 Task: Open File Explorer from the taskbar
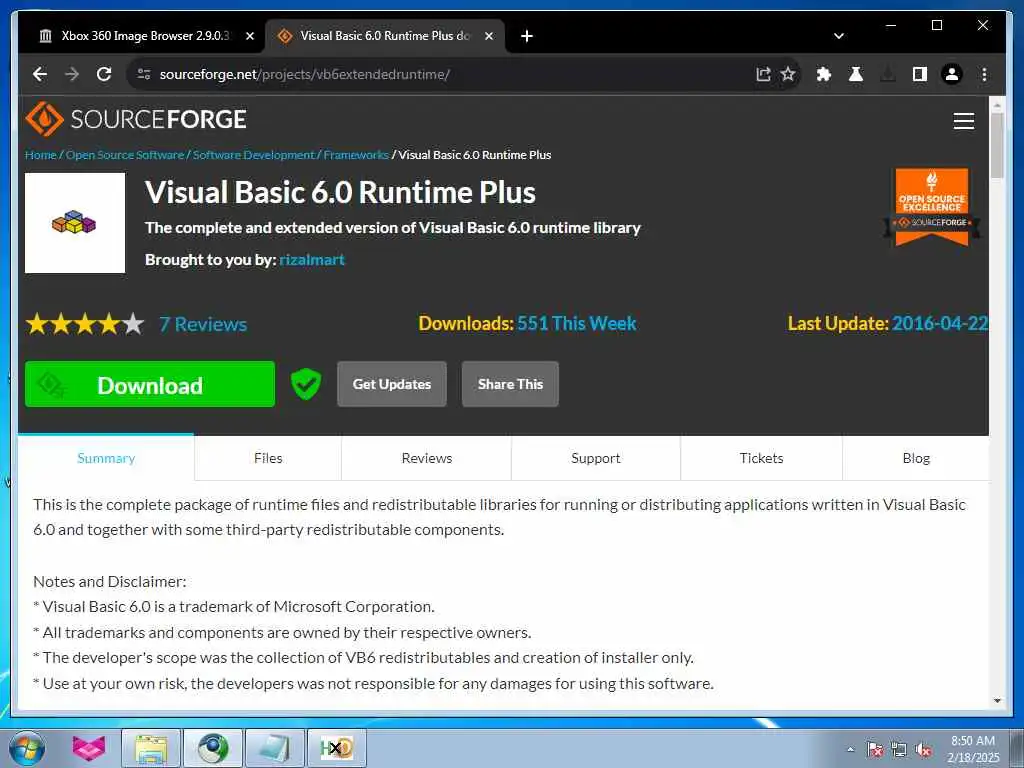(152, 748)
